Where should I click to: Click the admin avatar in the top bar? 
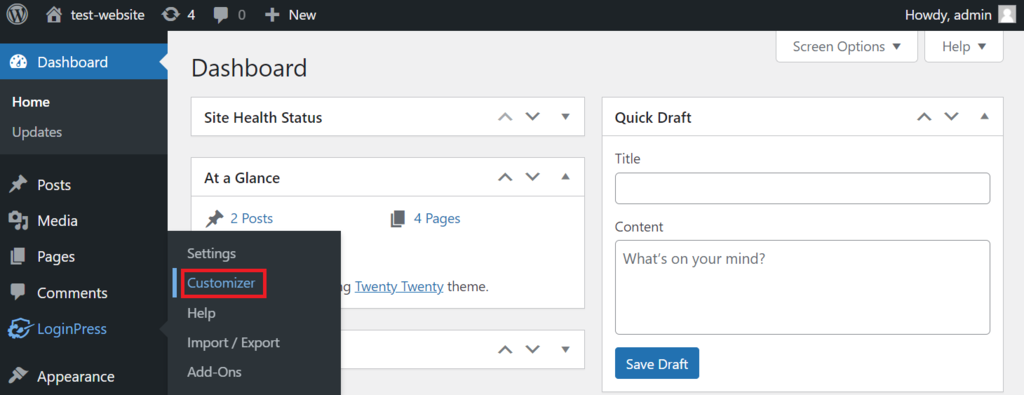[x=1007, y=14]
